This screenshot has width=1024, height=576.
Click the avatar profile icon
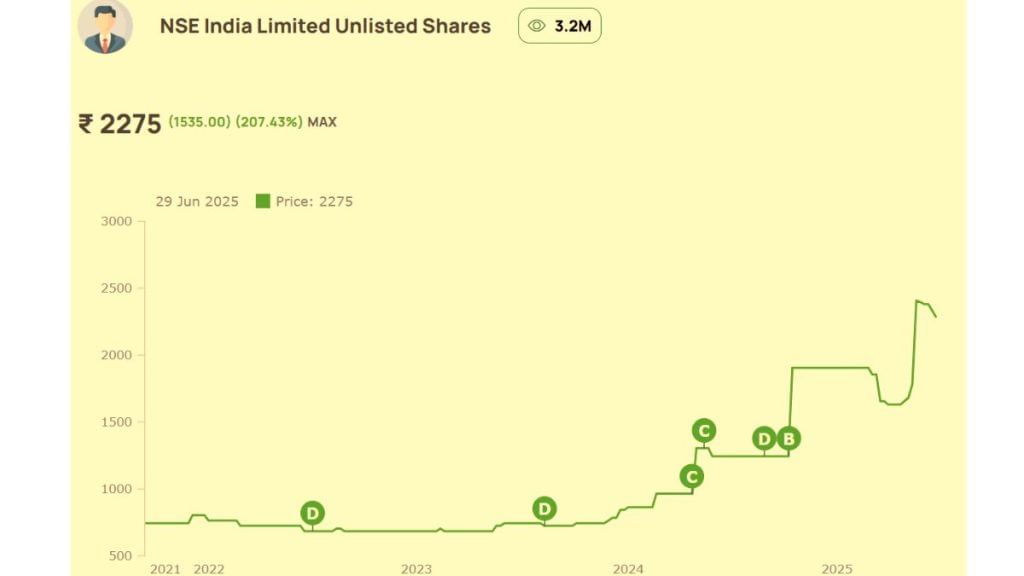pyautogui.click(x=105, y=26)
